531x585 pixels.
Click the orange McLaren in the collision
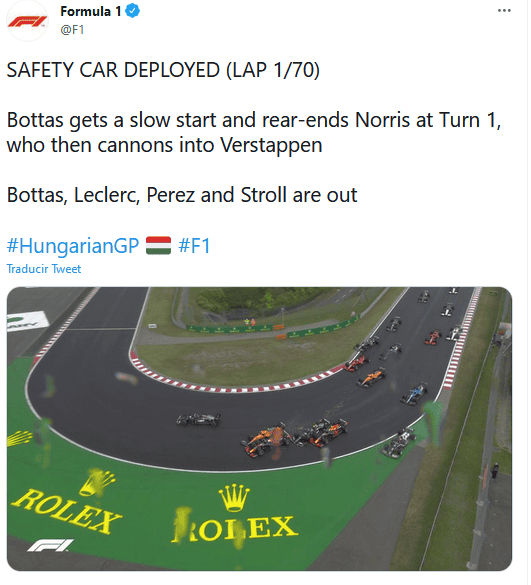(266, 440)
